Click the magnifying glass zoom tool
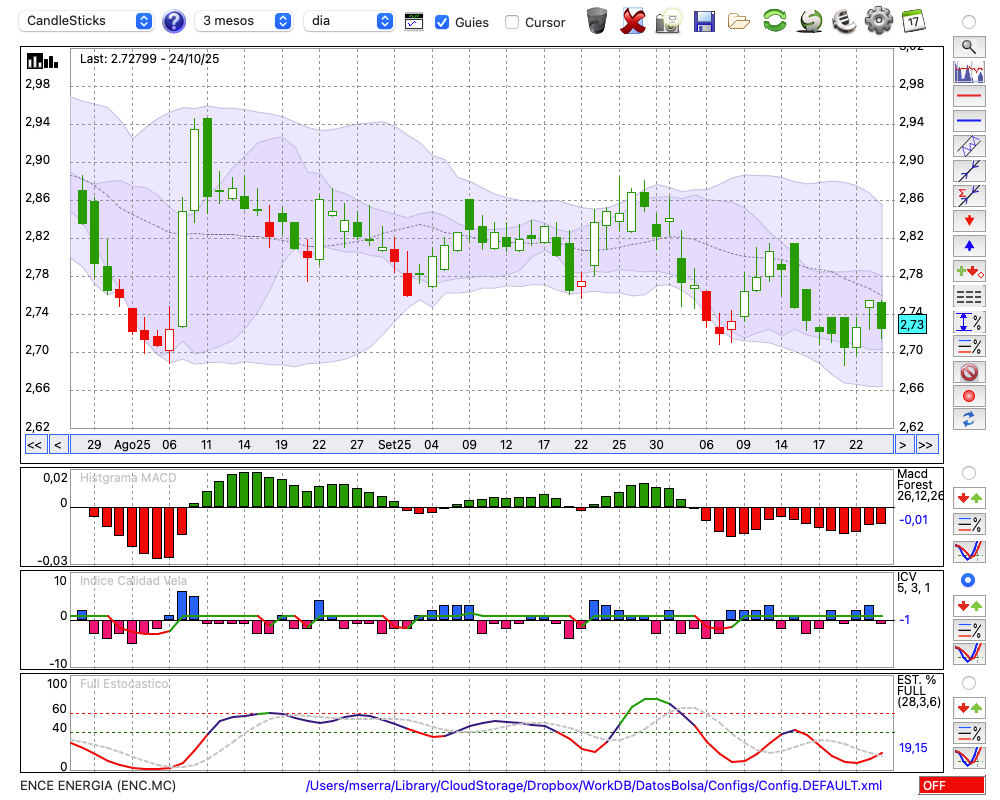Image resolution: width=1000 pixels, height=800 pixels. (968, 46)
